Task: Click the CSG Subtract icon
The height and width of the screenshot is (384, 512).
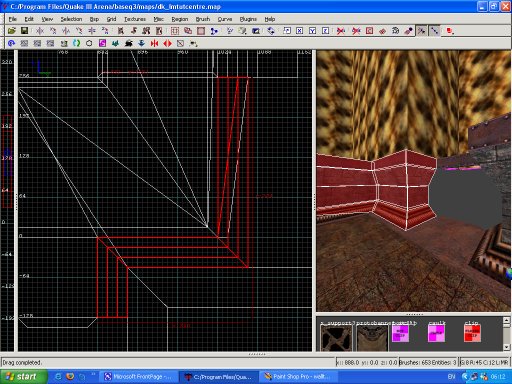Action: coord(188,31)
